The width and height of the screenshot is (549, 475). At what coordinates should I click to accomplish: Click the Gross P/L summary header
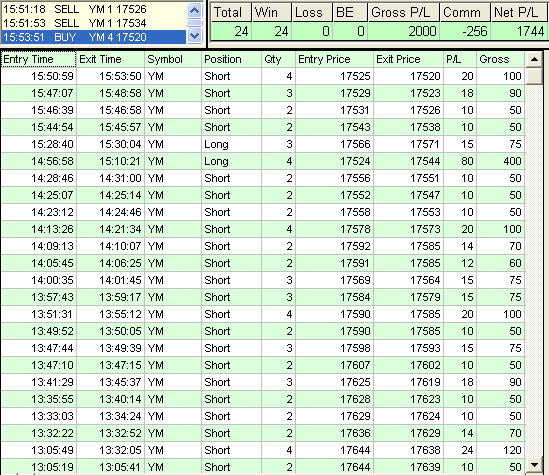pos(404,13)
